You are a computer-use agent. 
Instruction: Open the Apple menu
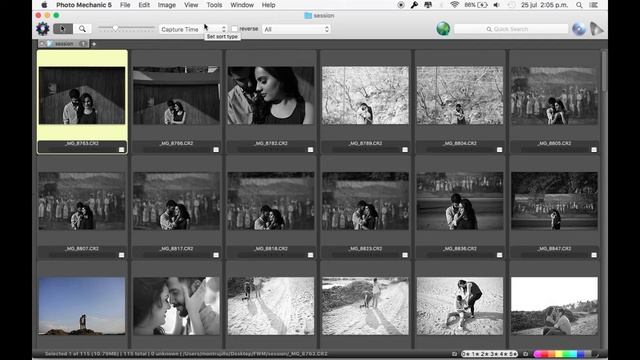44,5
